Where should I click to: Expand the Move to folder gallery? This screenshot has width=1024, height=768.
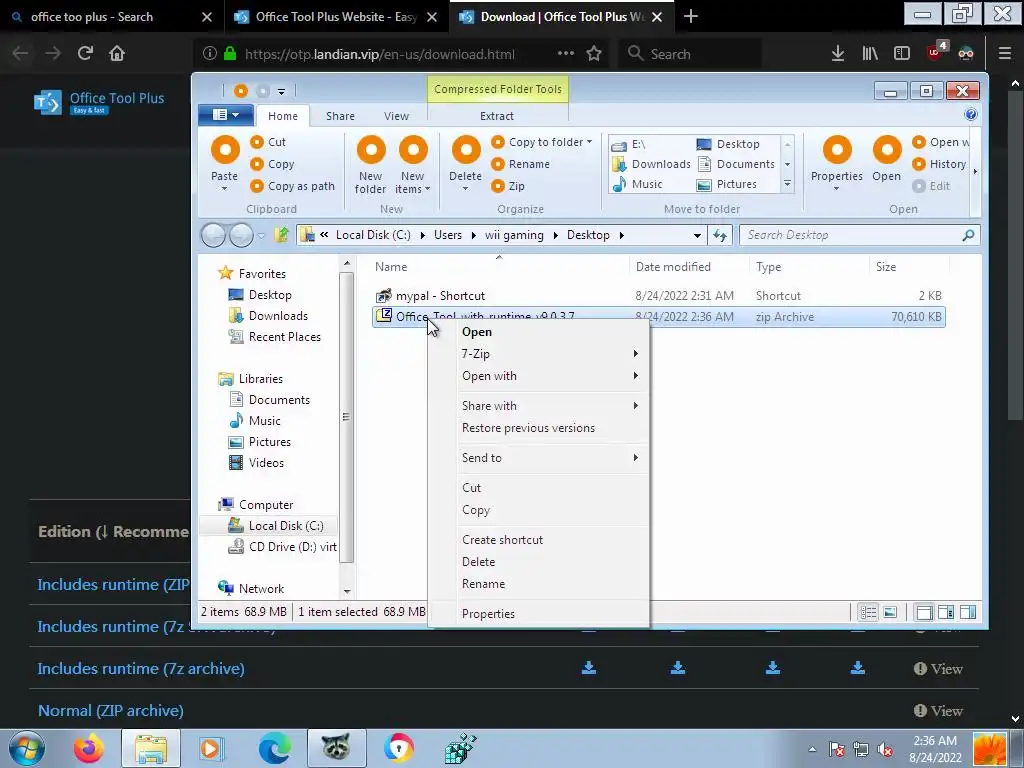[x=788, y=184]
